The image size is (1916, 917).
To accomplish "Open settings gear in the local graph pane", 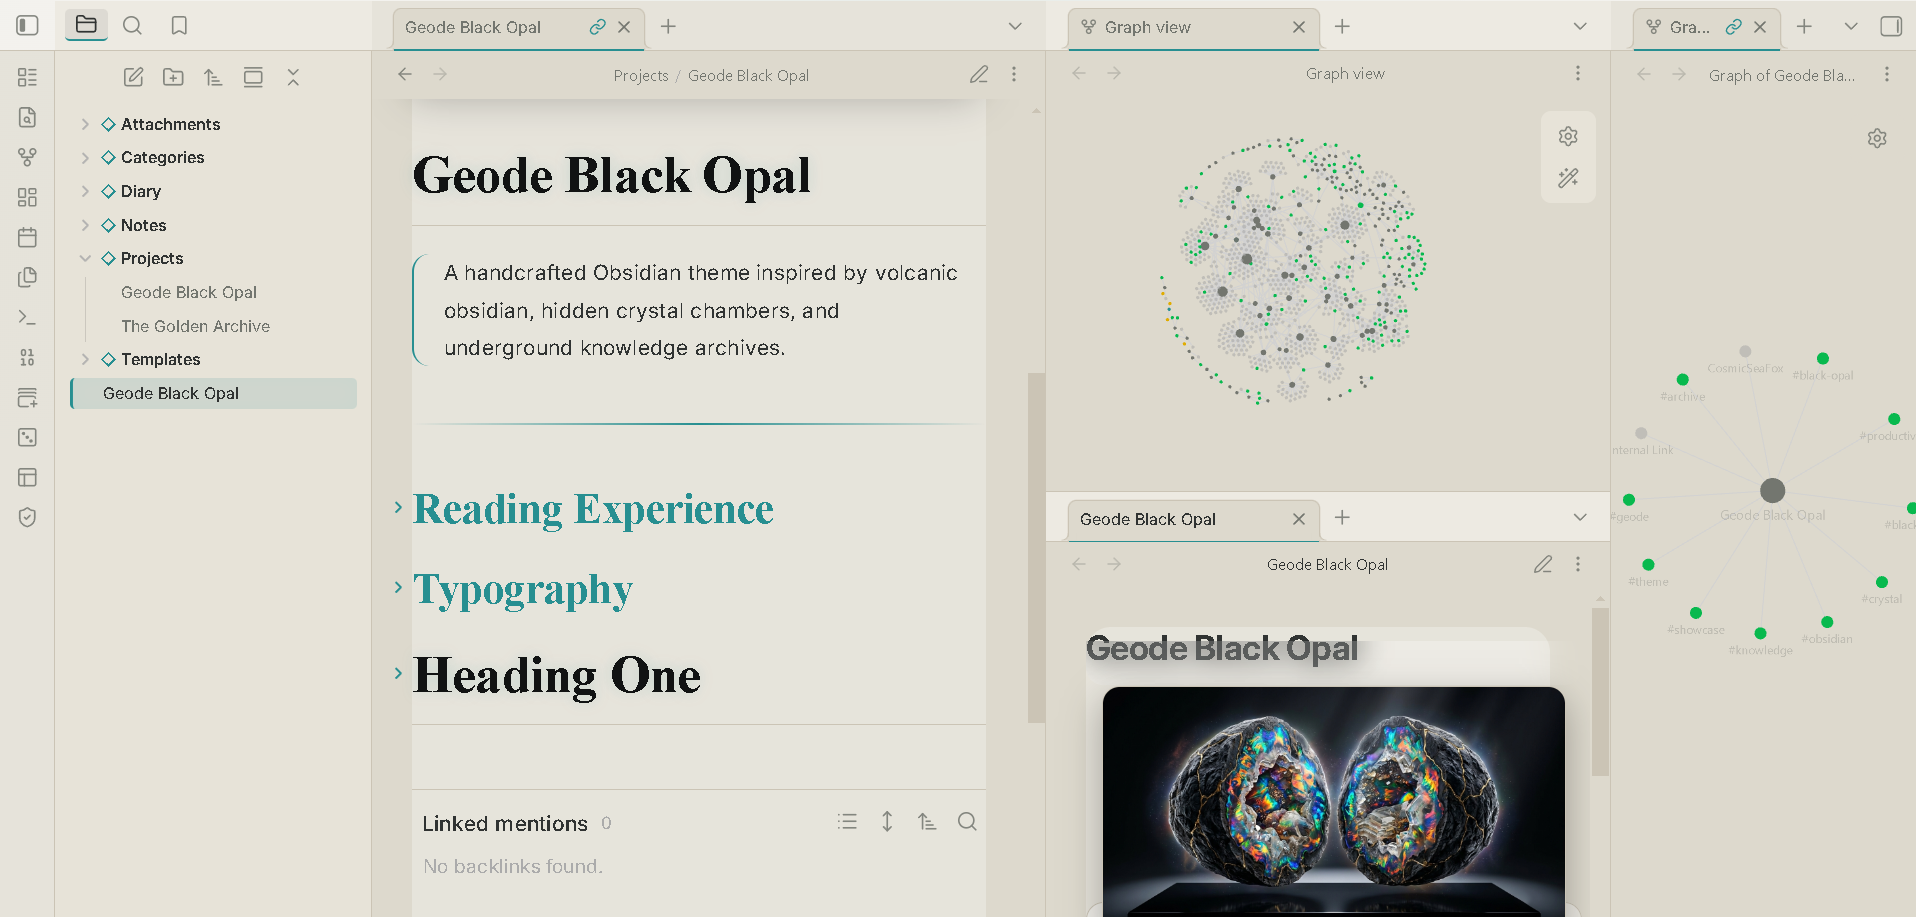I will [1877, 138].
